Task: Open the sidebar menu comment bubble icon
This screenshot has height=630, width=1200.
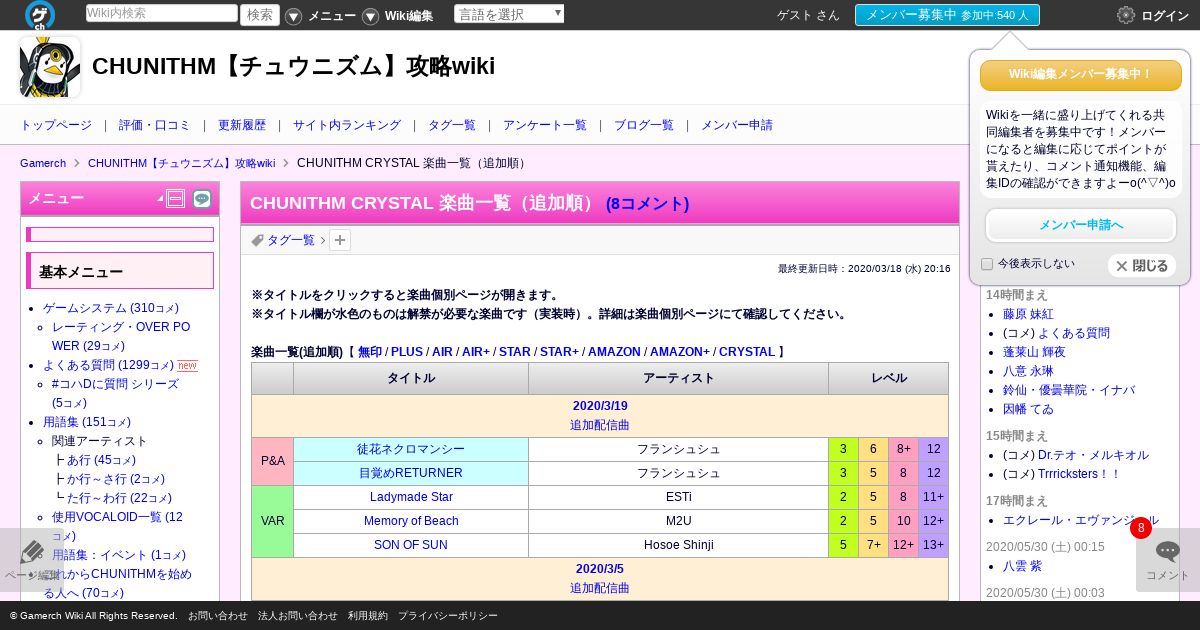Action: click(x=202, y=199)
